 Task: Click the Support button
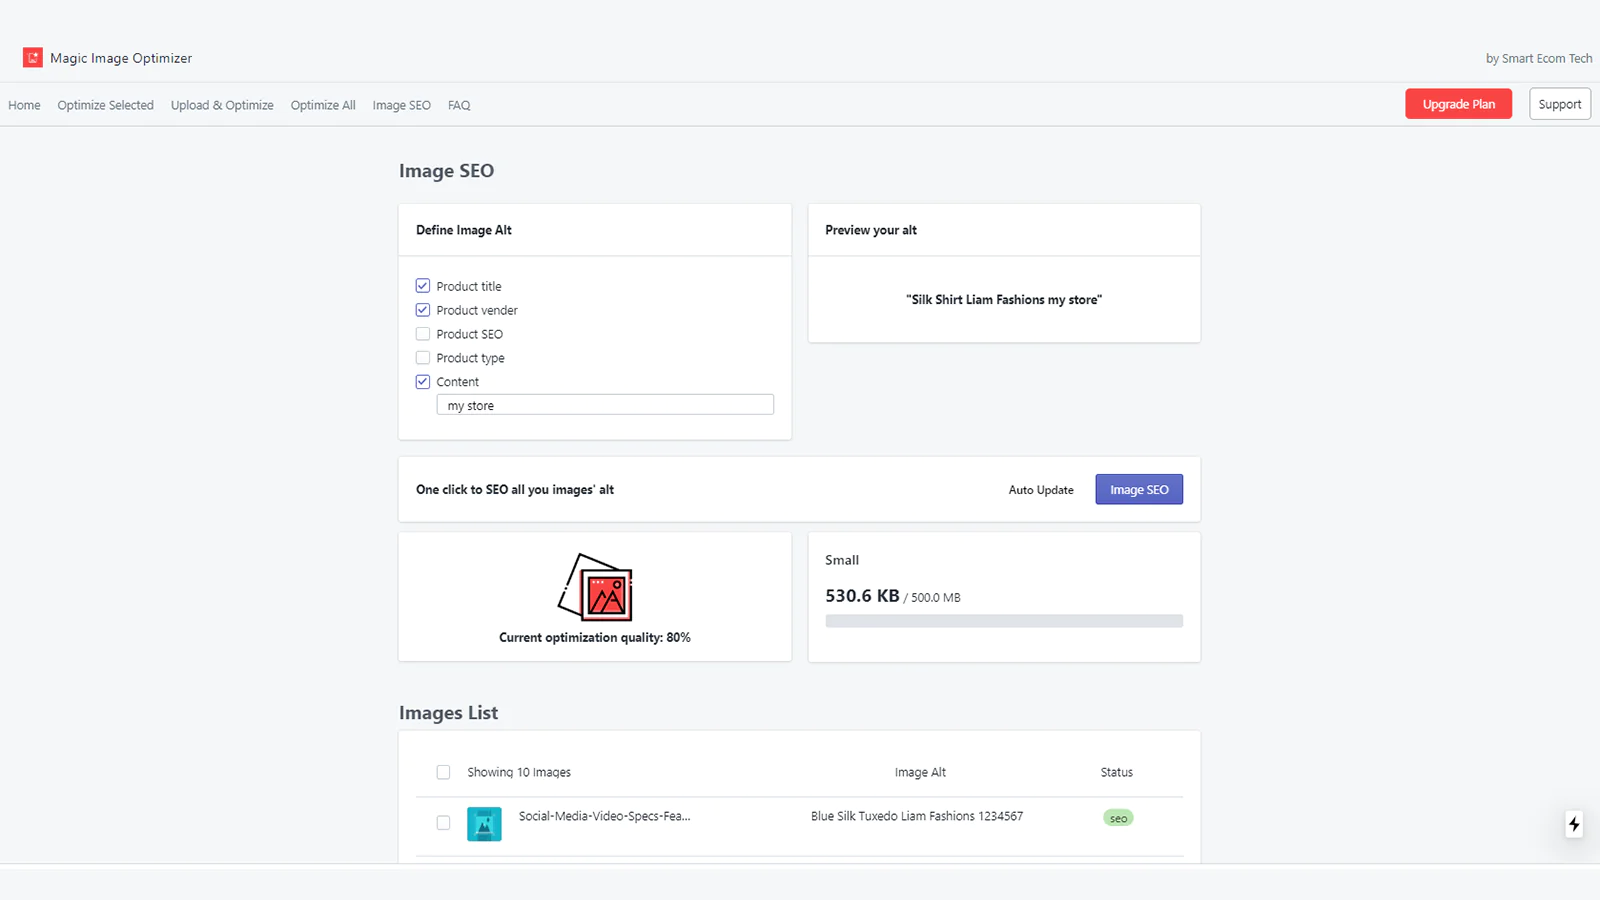pyautogui.click(x=1559, y=103)
